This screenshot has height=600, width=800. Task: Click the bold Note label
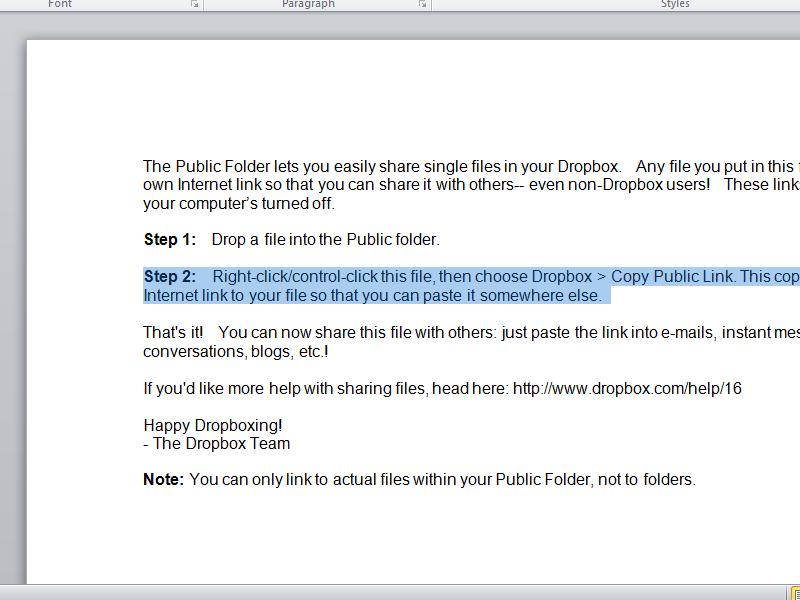tap(159, 479)
